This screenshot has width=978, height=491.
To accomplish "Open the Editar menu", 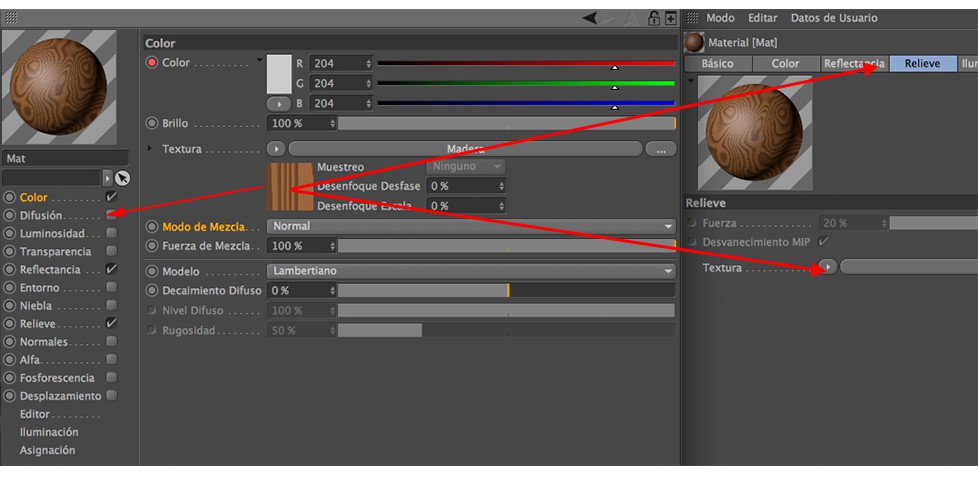I will 762,18.
